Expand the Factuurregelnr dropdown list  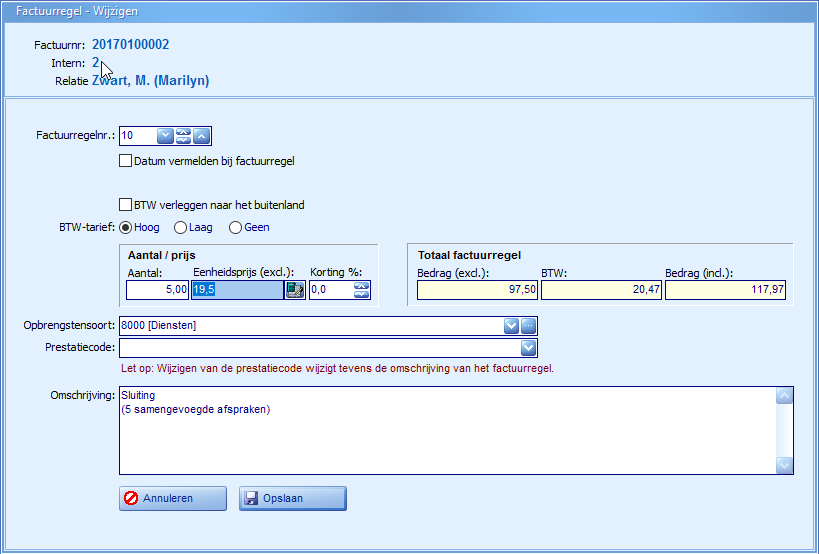(x=165, y=136)
